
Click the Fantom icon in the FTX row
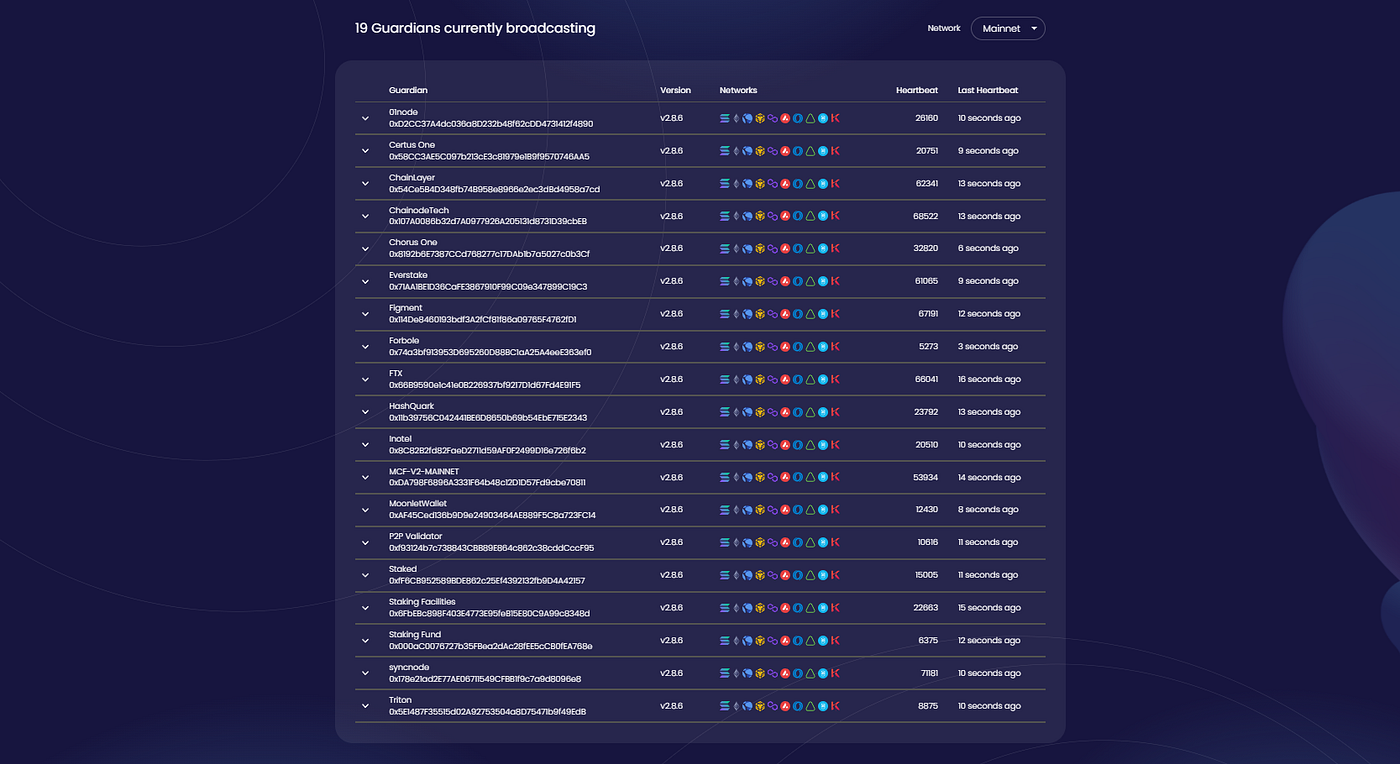(x=823, y=380)
